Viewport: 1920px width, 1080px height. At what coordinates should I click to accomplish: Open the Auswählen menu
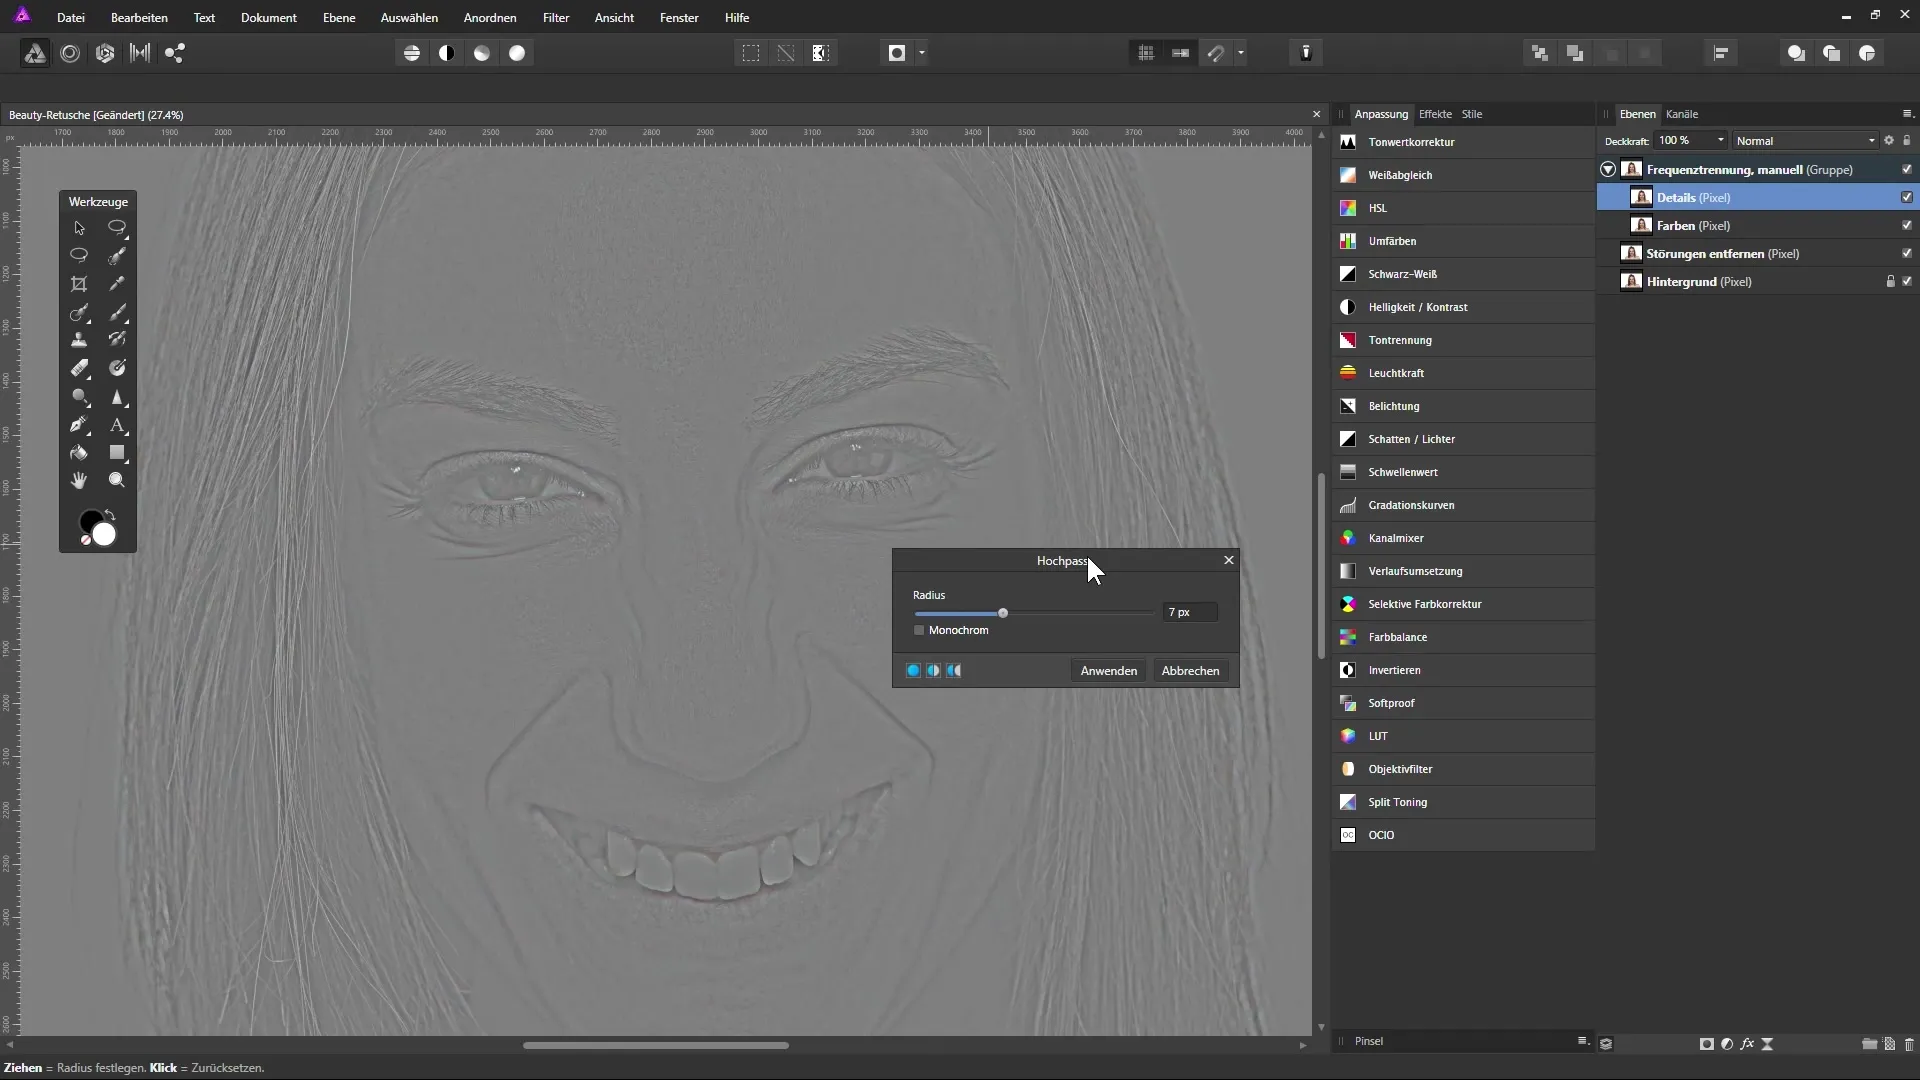[x=409, y=18]
